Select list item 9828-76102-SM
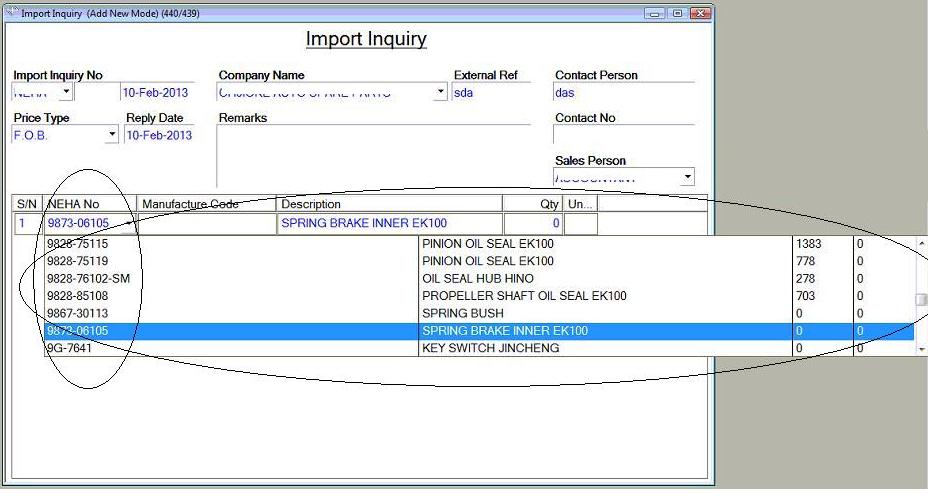 pyautogui.click(x=88, y=278)
